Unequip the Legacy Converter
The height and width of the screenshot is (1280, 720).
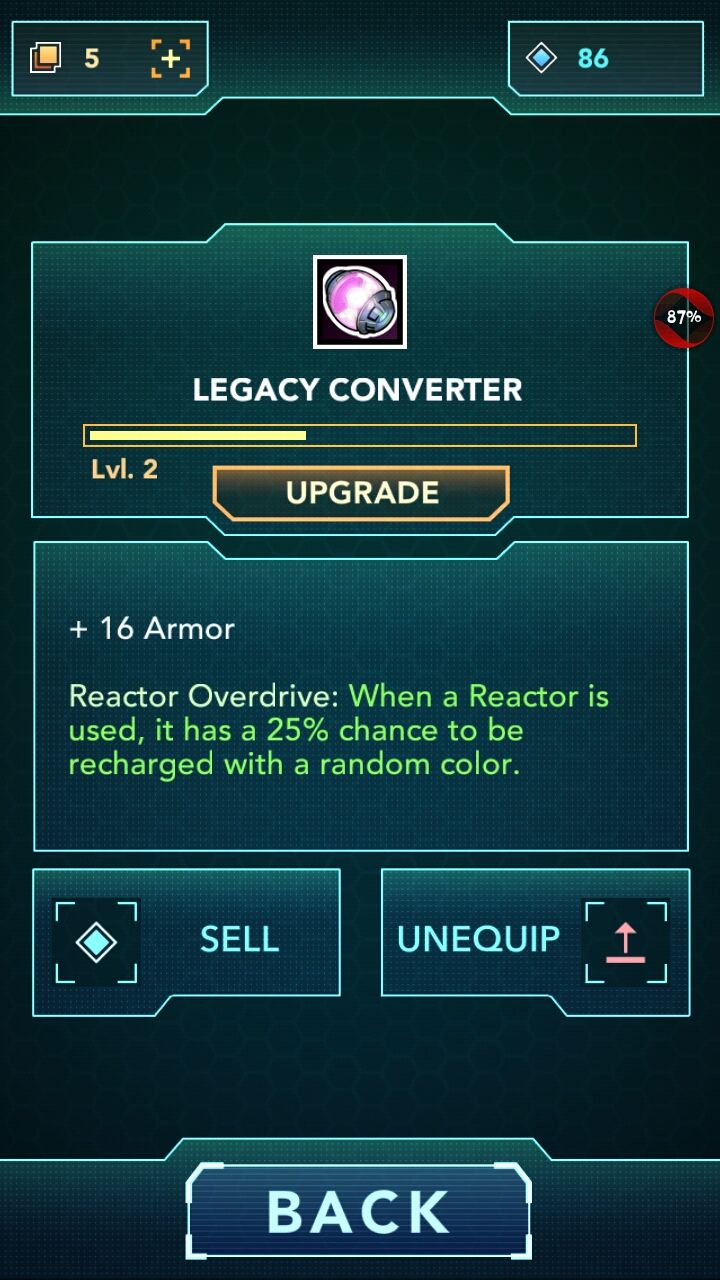tap(535, 939)
